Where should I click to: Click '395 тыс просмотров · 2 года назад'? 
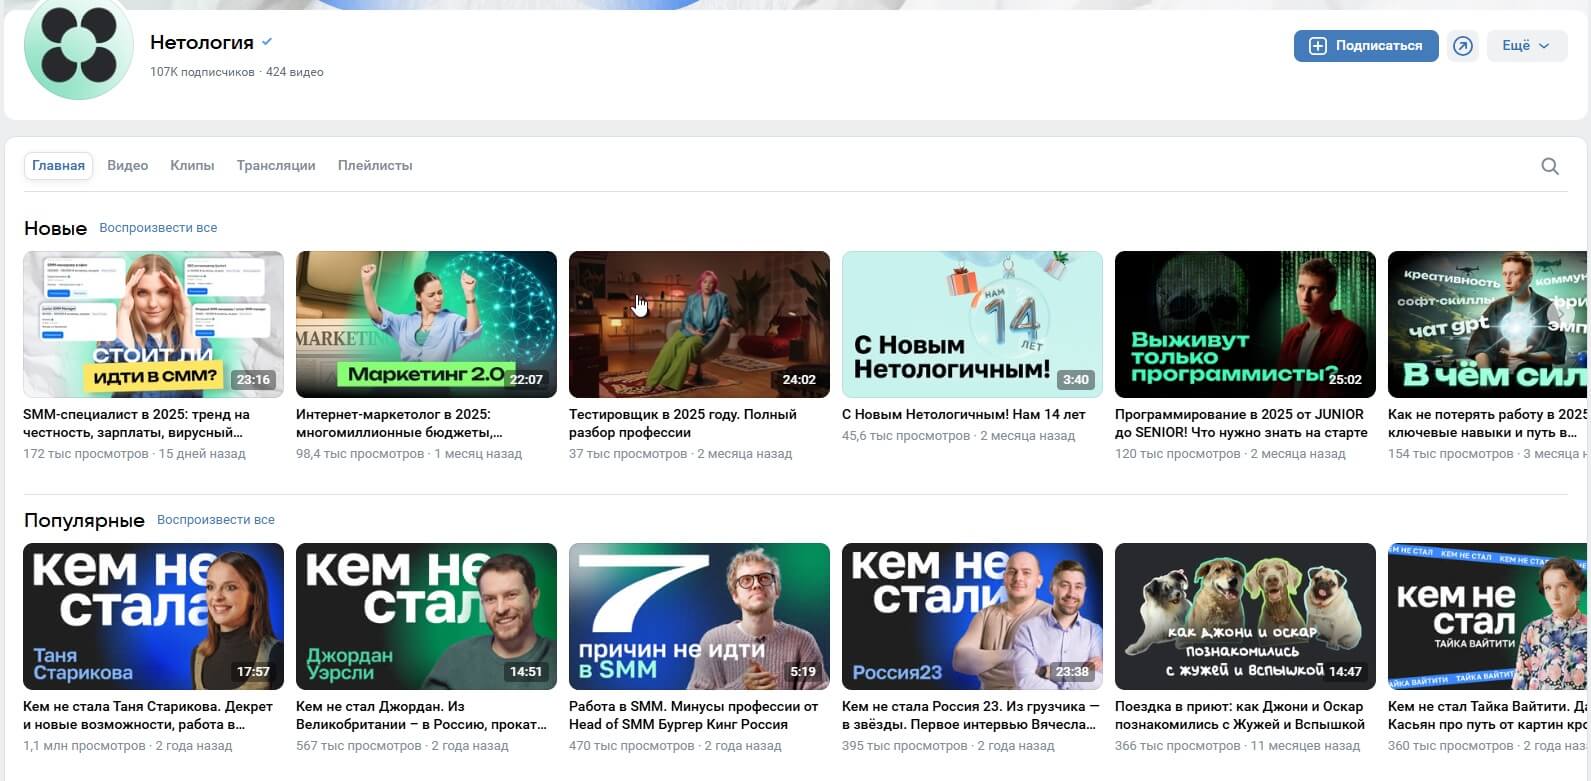pos(948,746)
